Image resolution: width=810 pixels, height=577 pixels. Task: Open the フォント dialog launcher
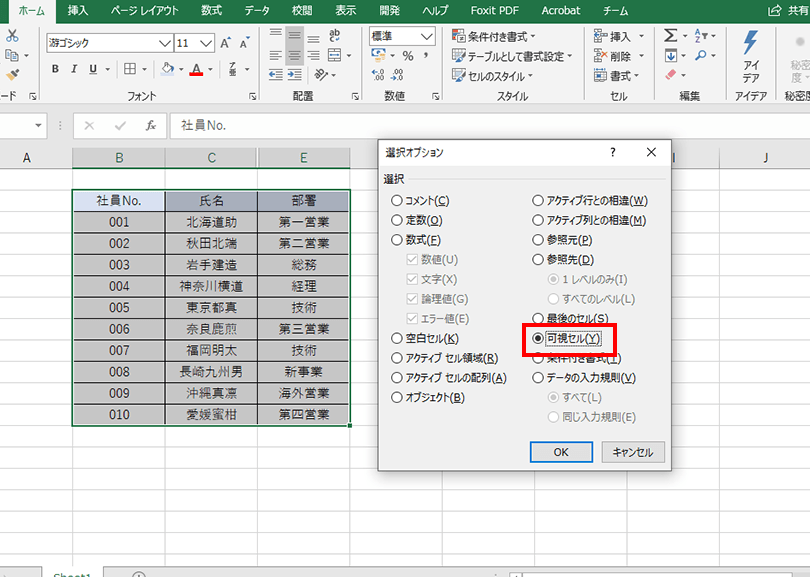point(253,96)
